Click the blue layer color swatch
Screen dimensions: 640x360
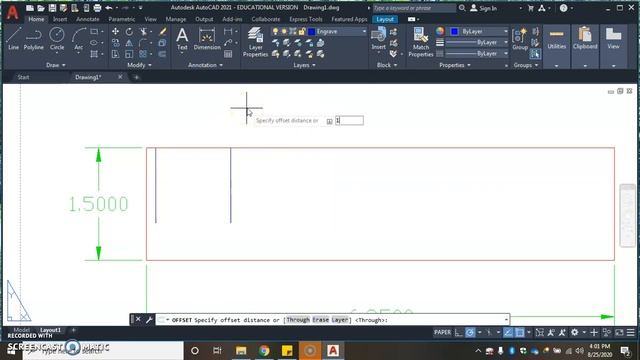tap(311, 31)
